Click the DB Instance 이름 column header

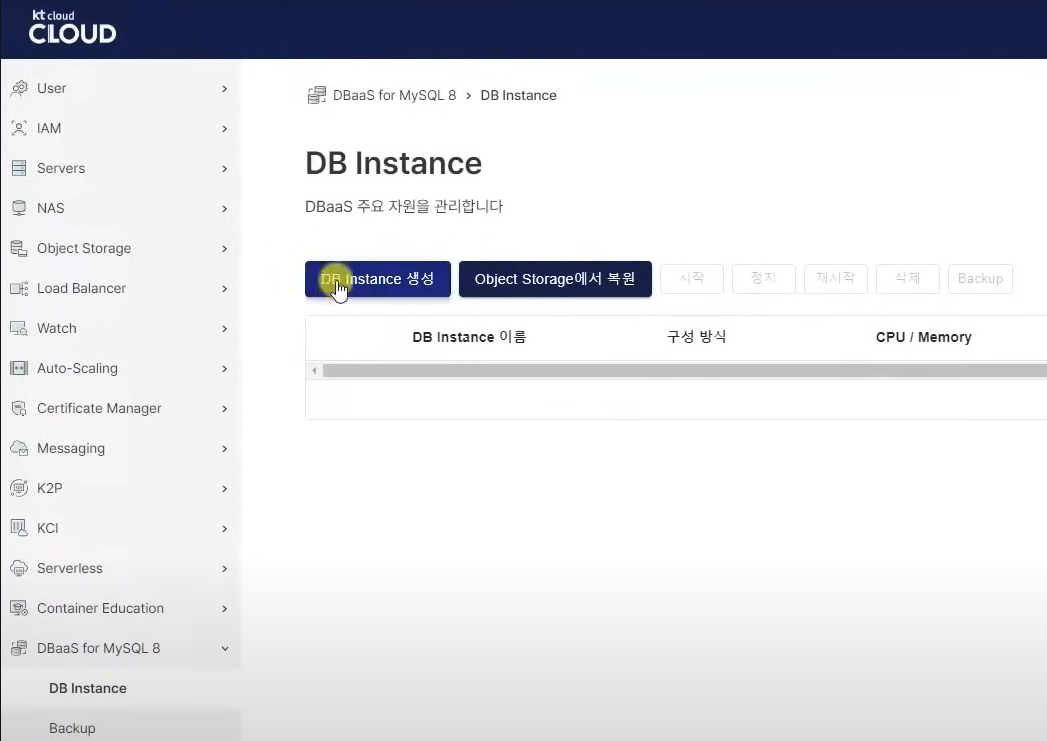point(469,337)
